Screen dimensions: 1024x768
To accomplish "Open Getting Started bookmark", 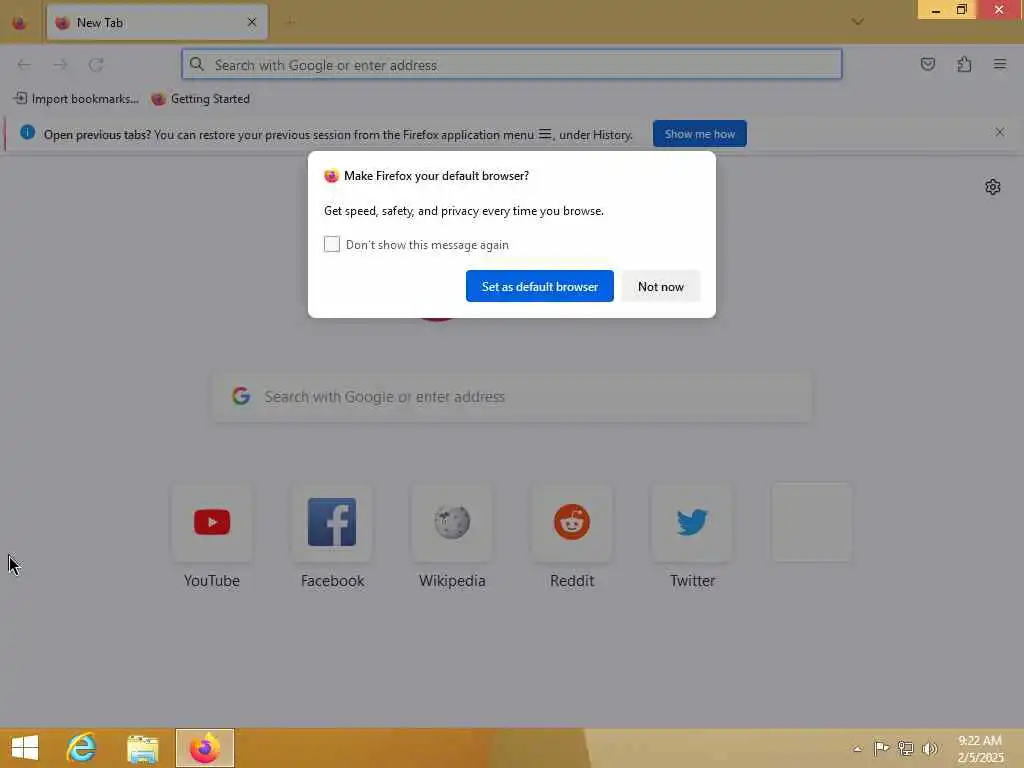I will coord(200,99).
